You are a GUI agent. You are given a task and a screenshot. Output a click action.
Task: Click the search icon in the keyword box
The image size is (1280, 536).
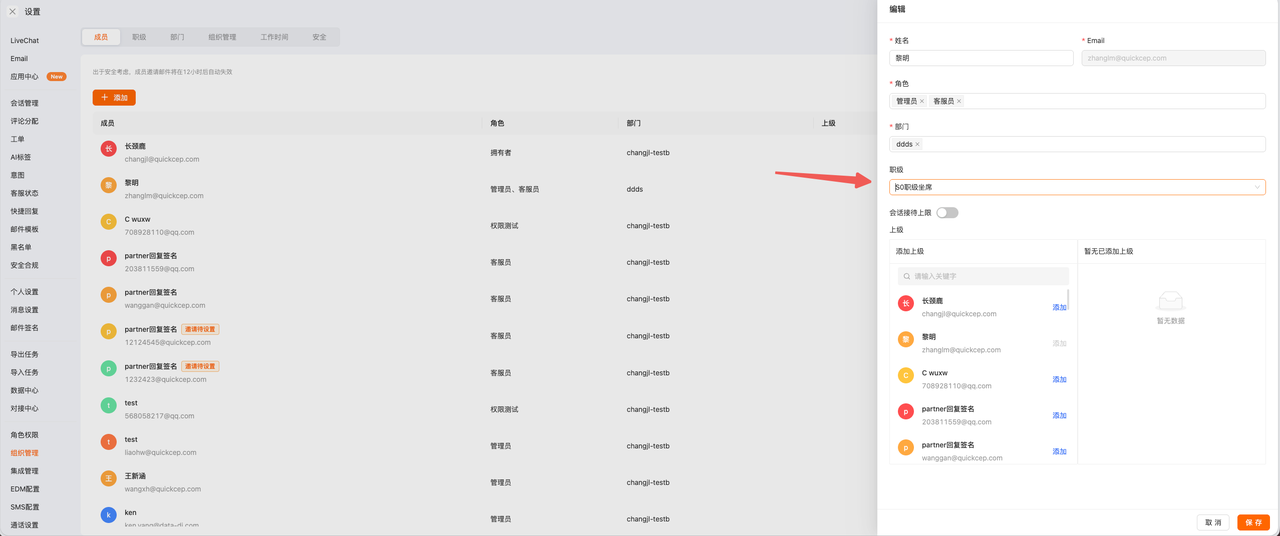907,276
